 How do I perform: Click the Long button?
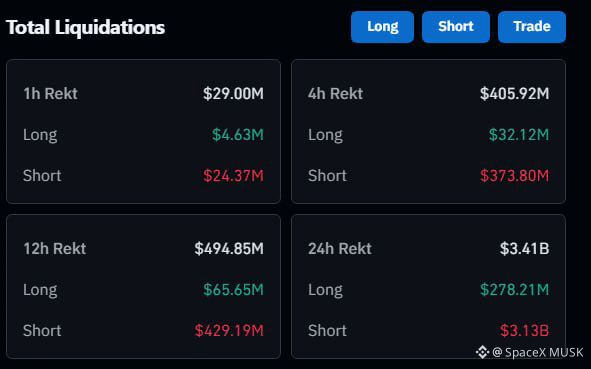click(x=382, y=27)
